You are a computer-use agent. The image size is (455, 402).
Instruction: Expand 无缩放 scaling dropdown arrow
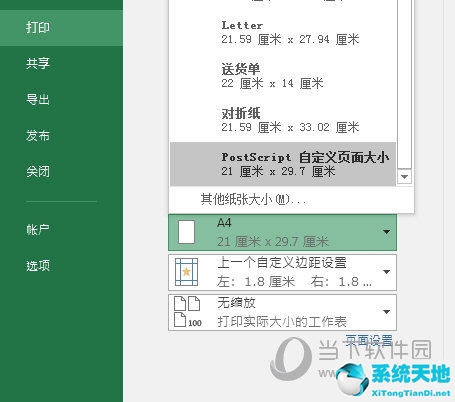coord(387,312)
